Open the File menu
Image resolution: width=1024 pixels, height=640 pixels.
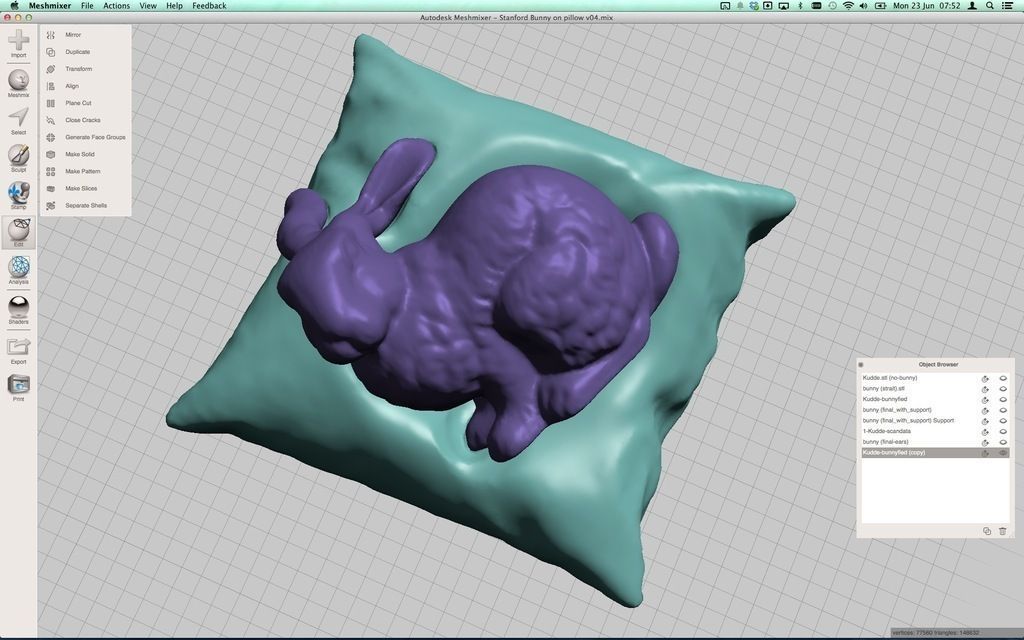click(x=87, y=5)
